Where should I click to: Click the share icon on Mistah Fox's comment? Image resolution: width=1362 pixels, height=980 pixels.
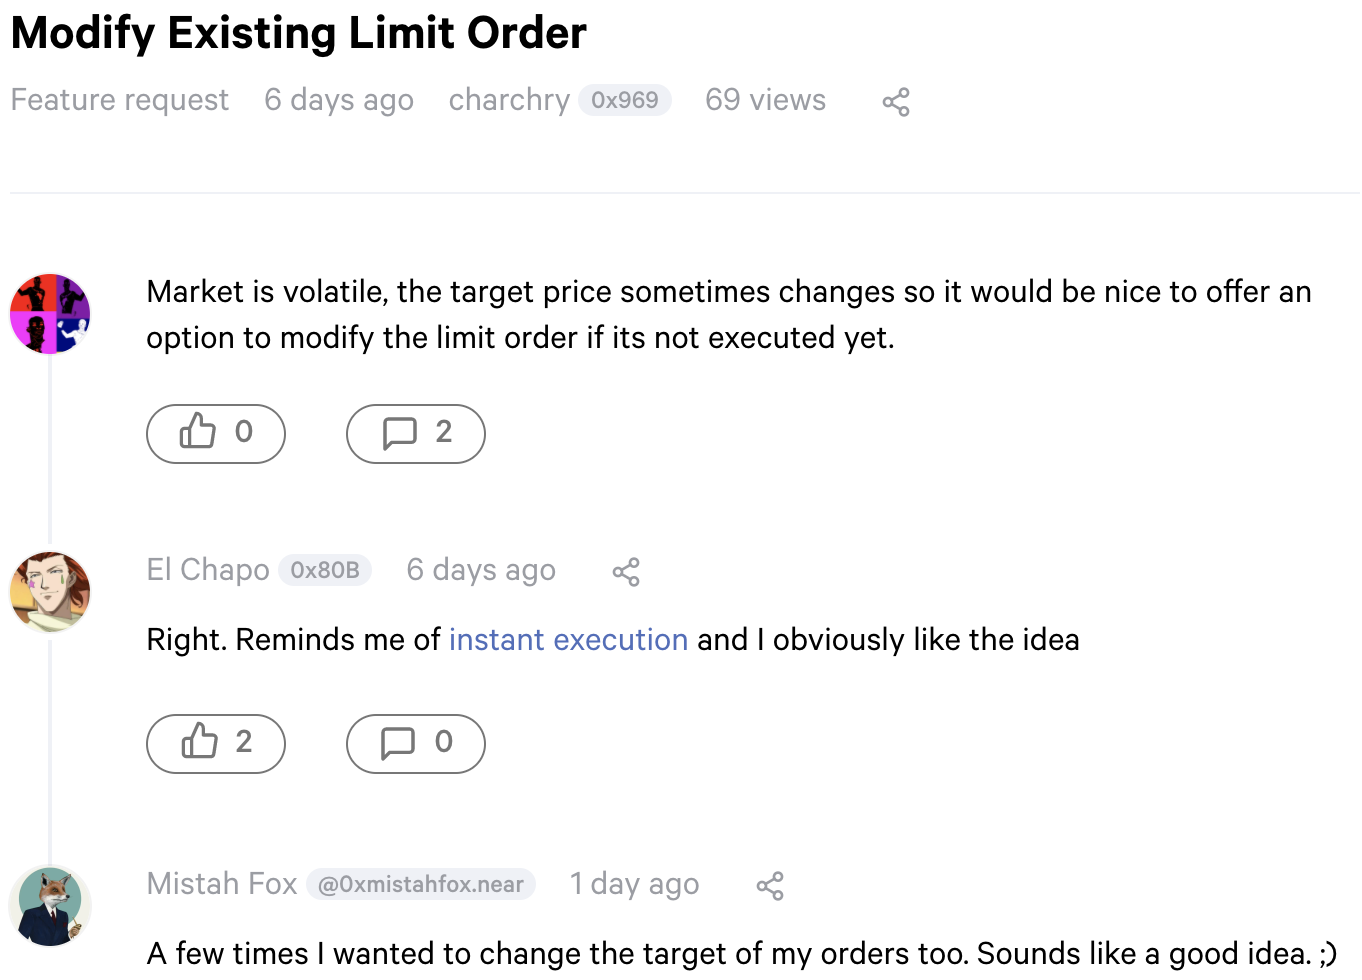pyautogui.click(x=770, y=886)
